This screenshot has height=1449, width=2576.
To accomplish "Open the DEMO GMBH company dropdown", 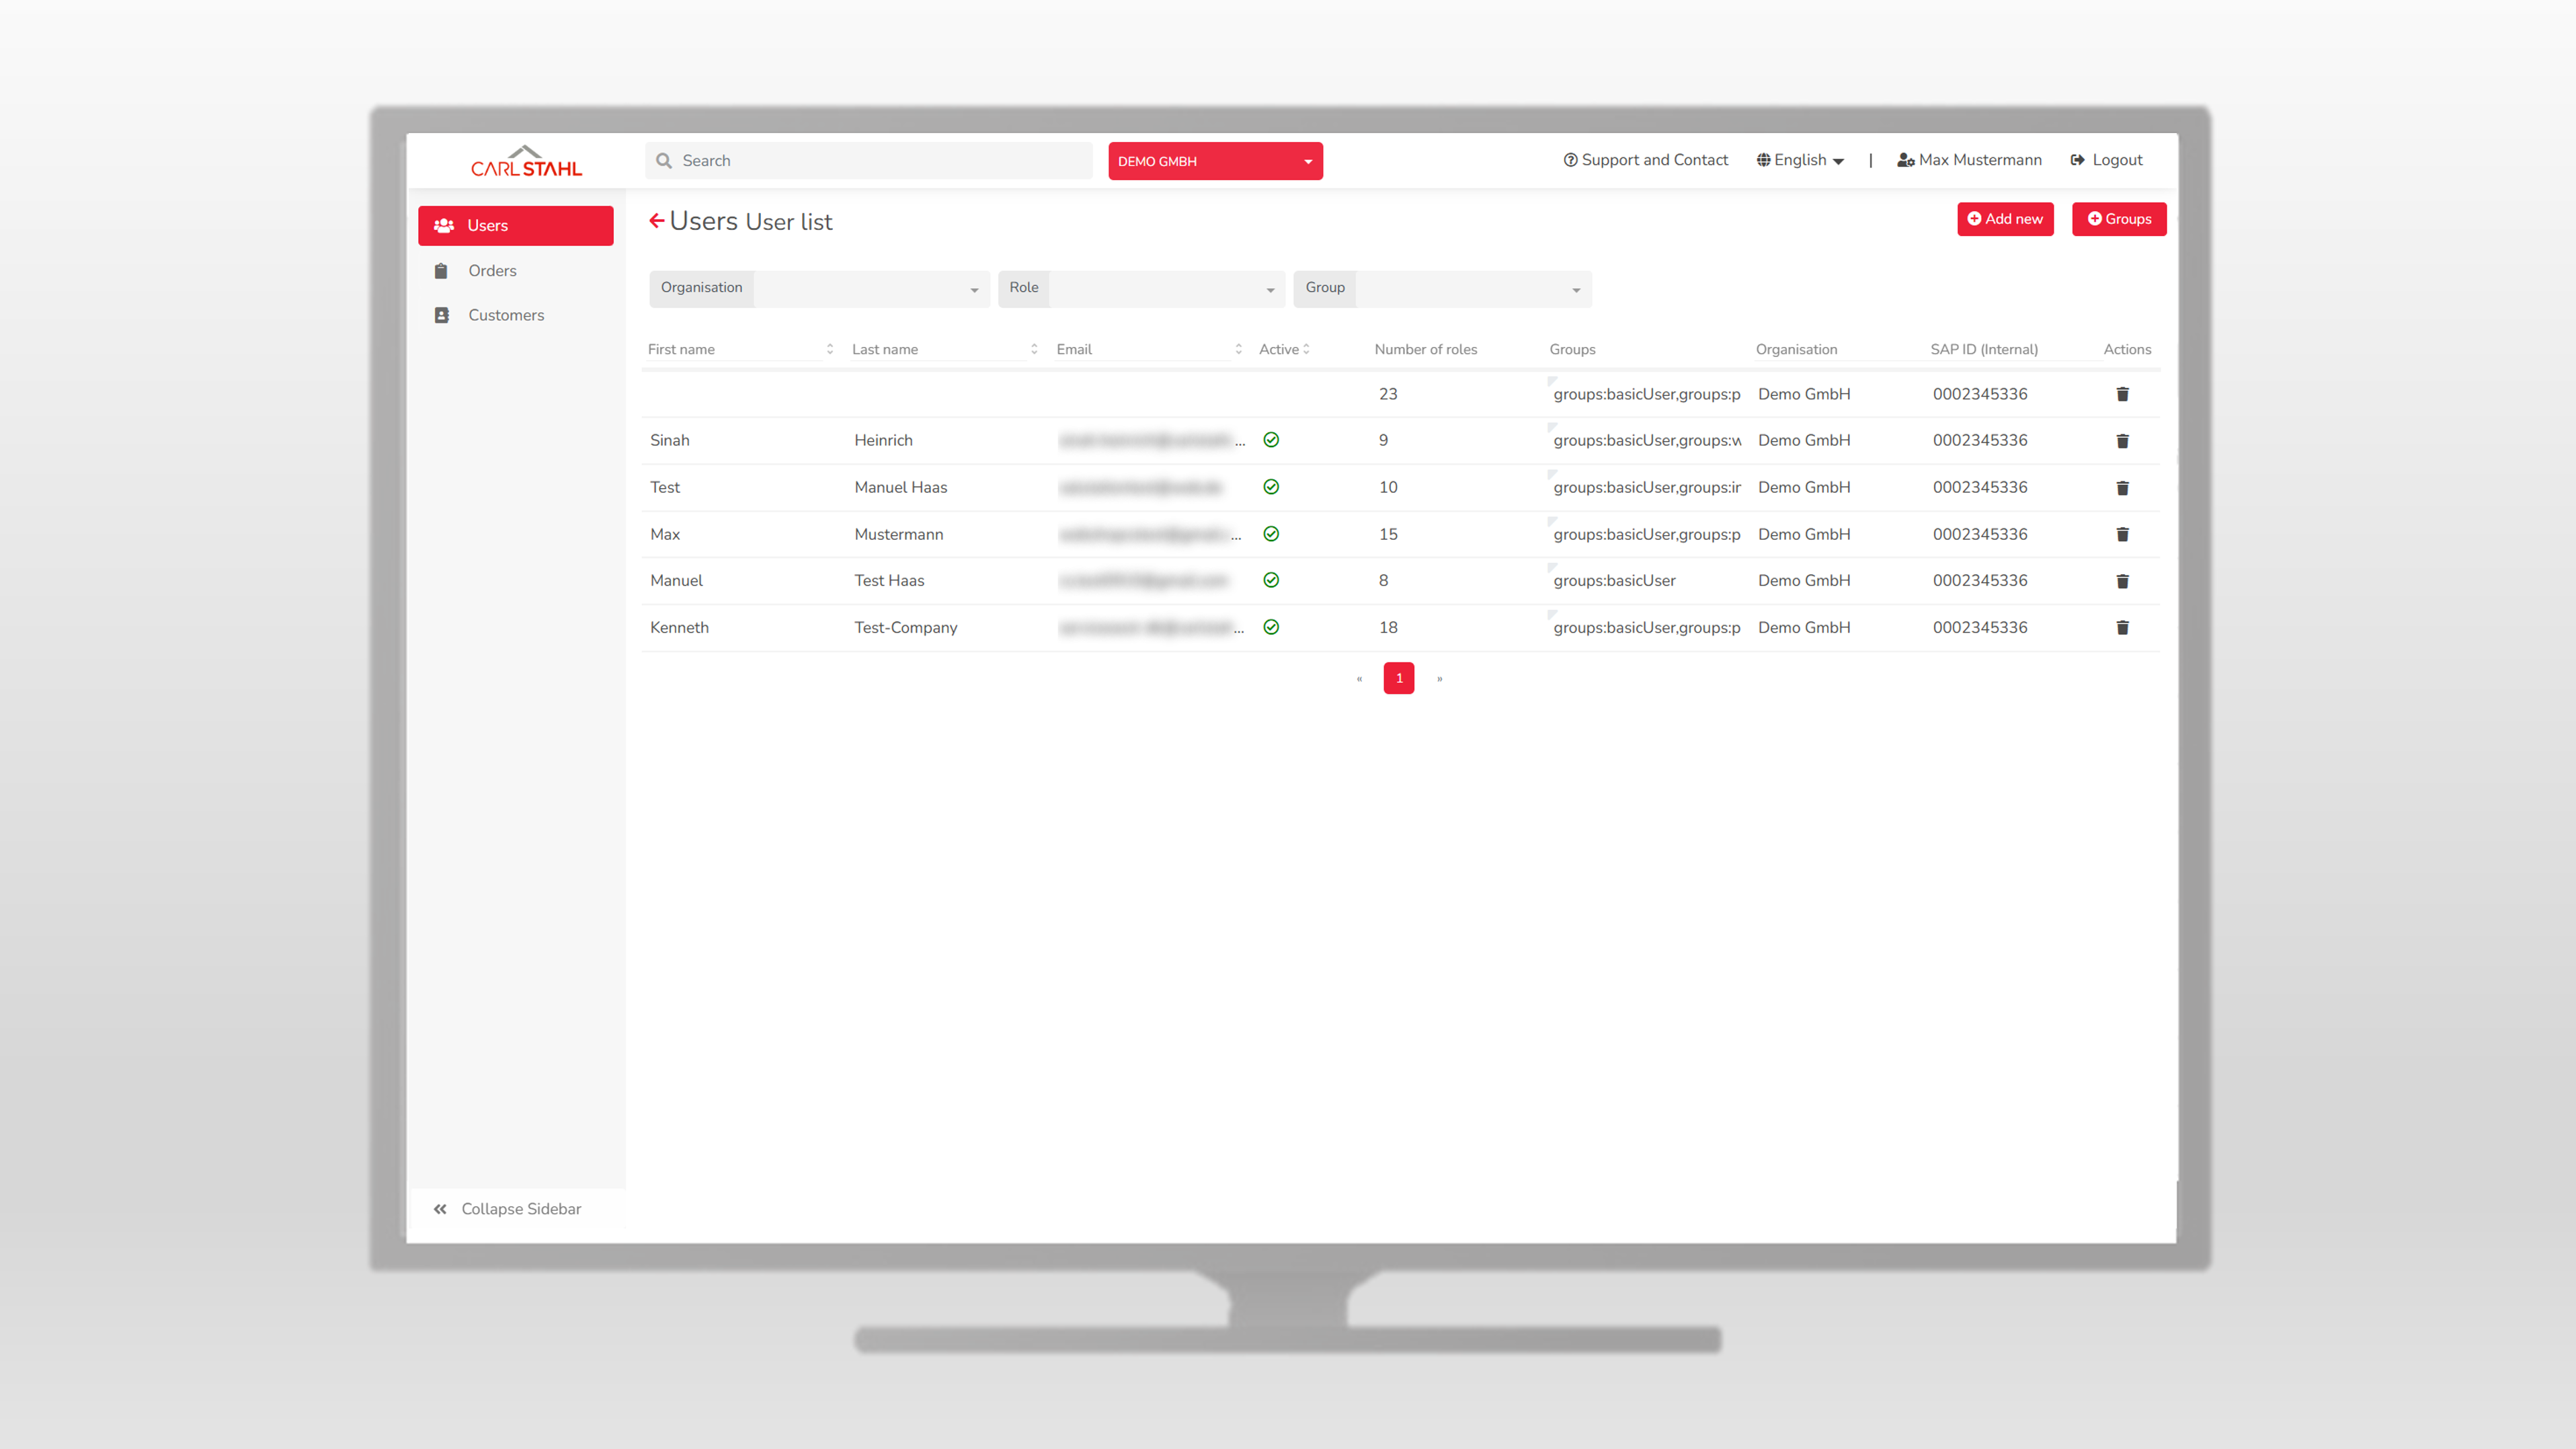I will tap(1214, 161).
